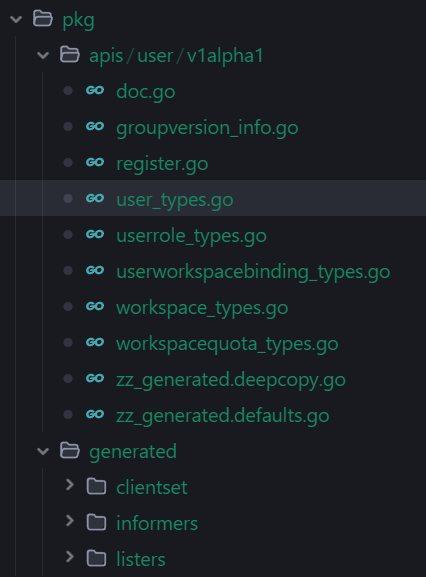Click the pkg open-folder icon
This screenshot has height=577, width=426.
pyautogui.click(x=43, y=18)
